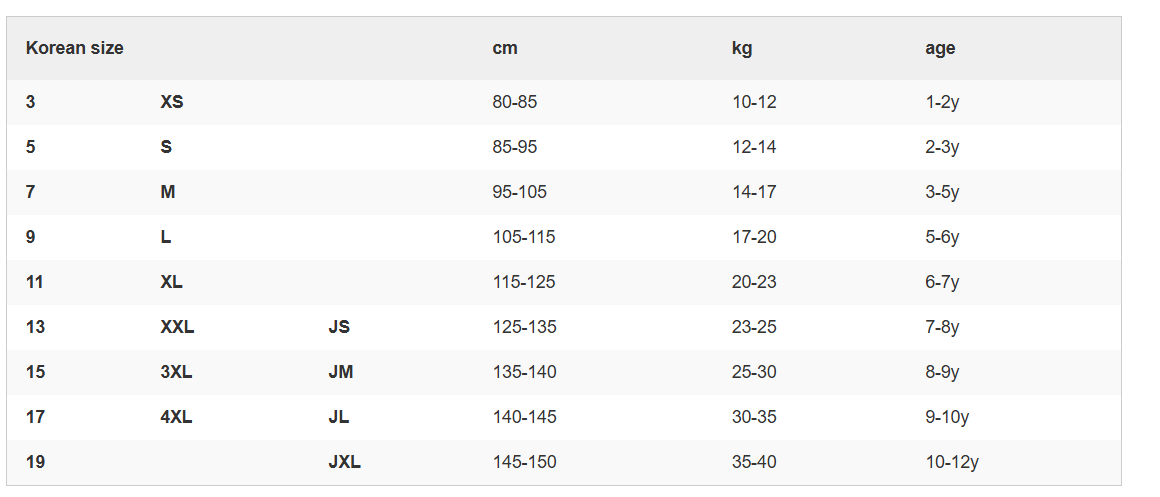Select the 10-12y age cell
1160x497 pixels.
[952, 462]
